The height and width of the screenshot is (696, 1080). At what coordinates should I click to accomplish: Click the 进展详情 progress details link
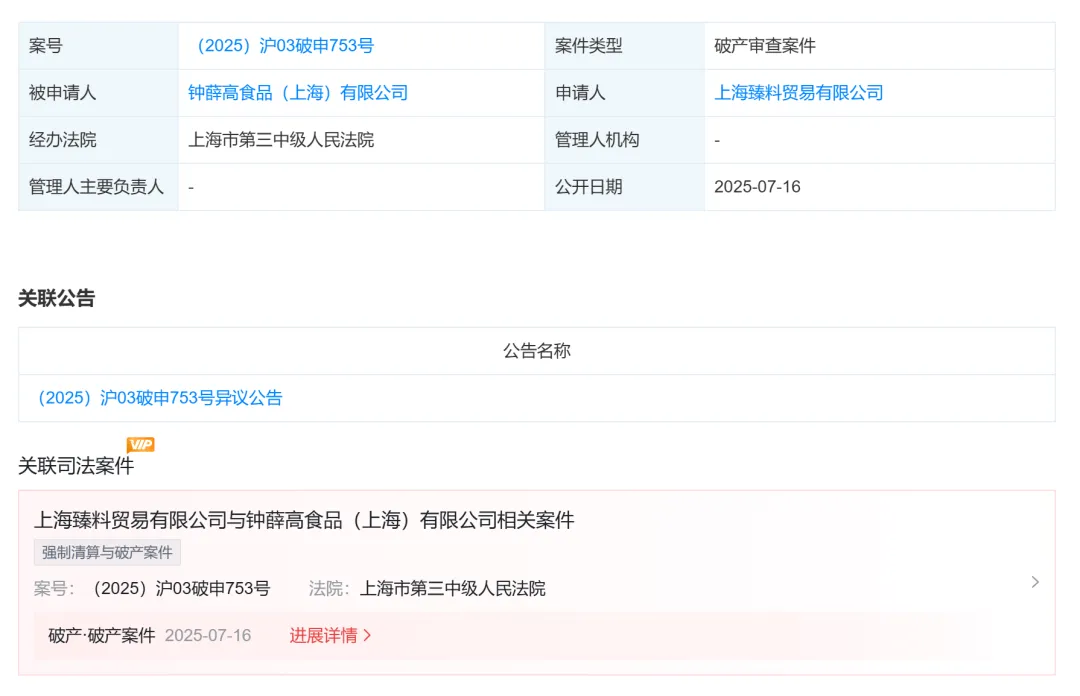(327, 636)
